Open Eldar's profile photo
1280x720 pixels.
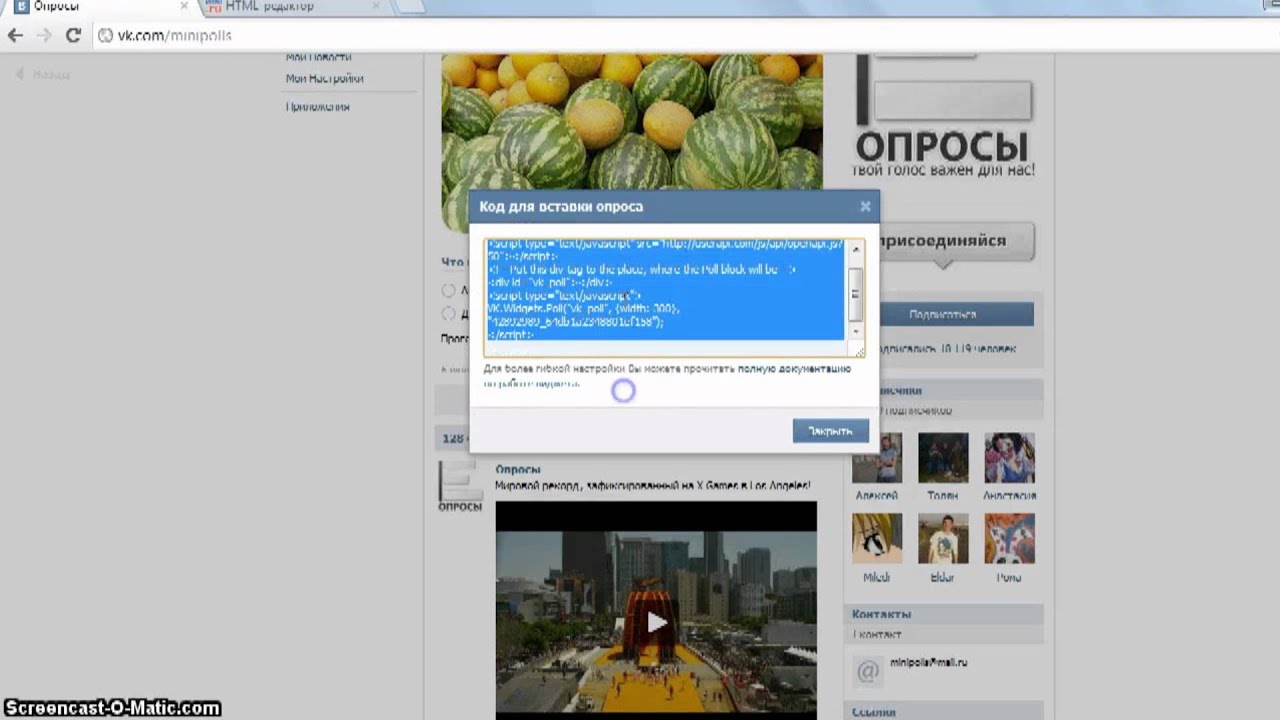coord(943,539)
